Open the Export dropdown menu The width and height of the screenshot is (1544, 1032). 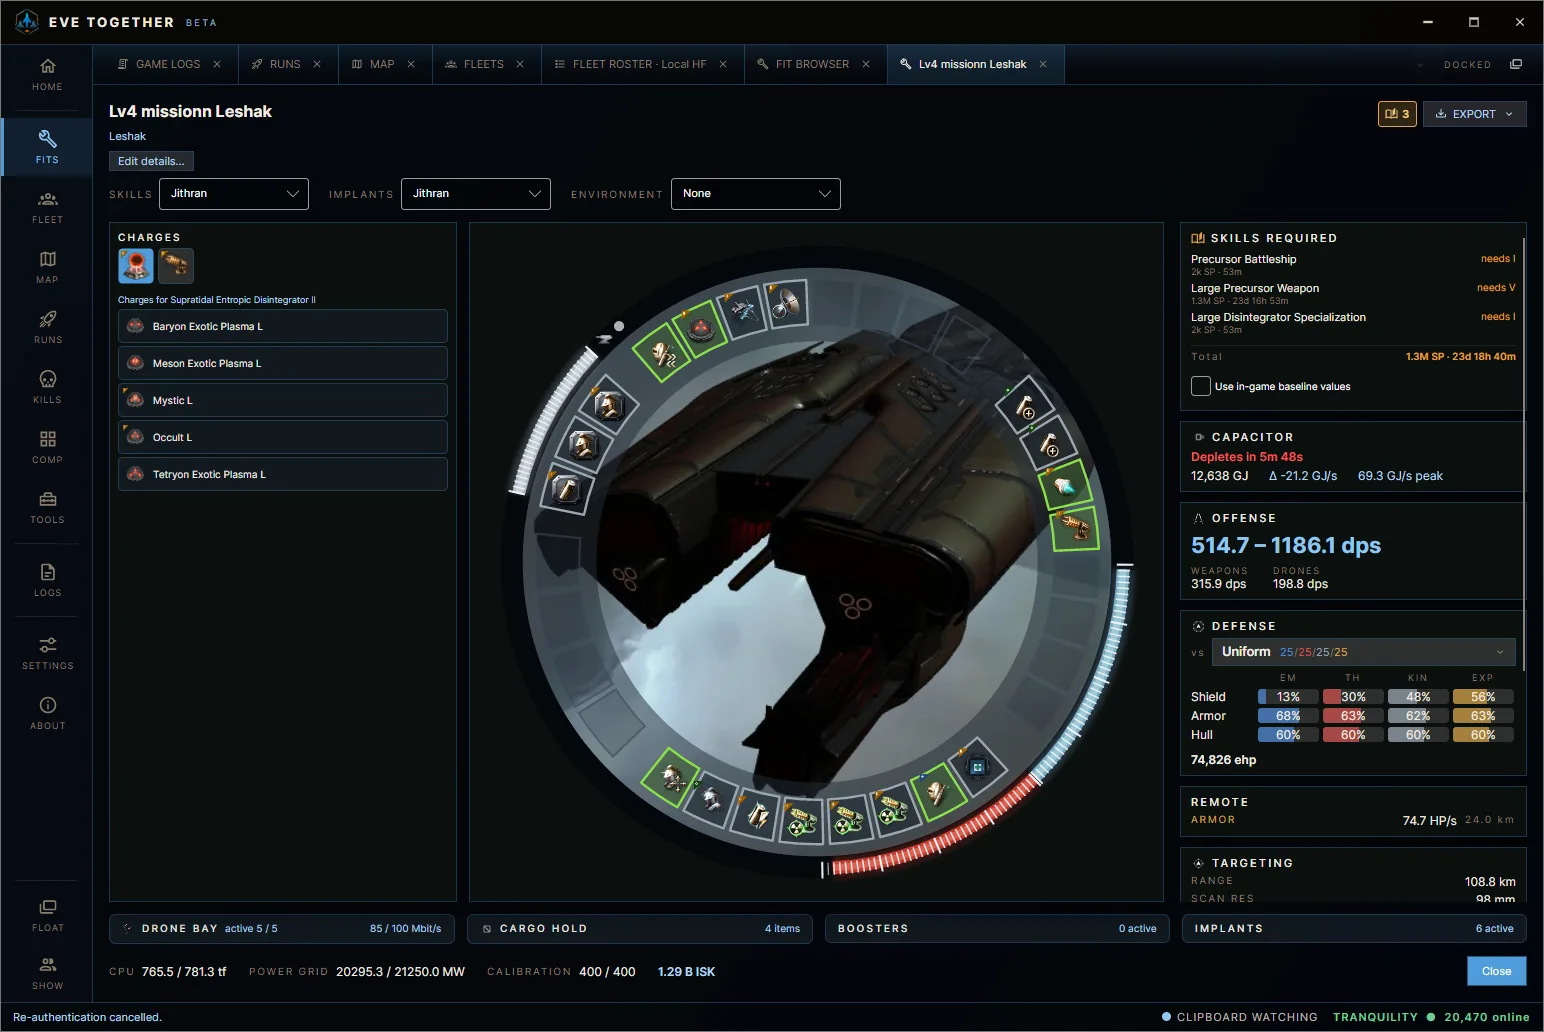[x=1475, y=114]
